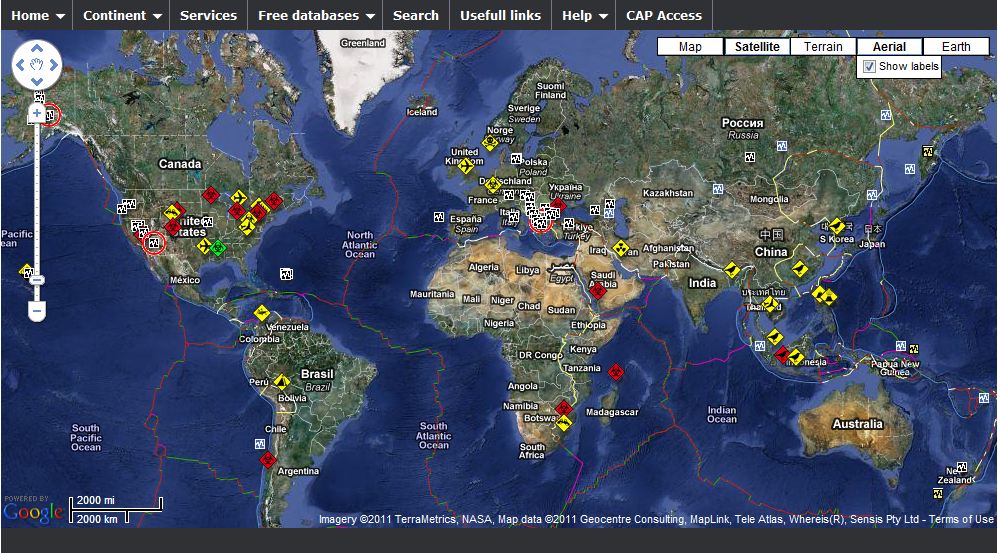Viewport: 998px width, 553px height.
Task: Click the zoom in plus button
Action: [37, 114]
